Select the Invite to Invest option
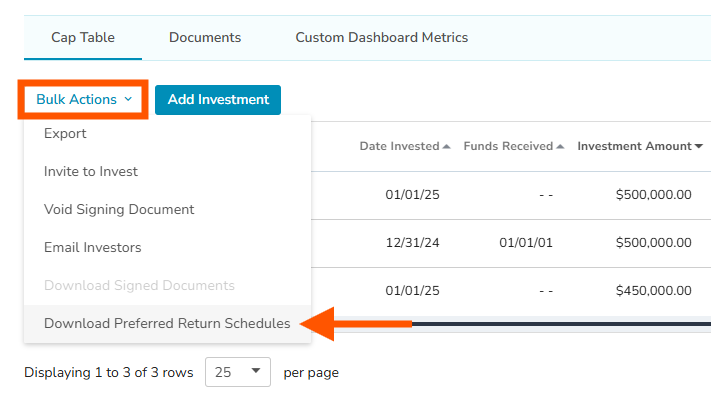The image size is (711, 418). tap(91, 172)
